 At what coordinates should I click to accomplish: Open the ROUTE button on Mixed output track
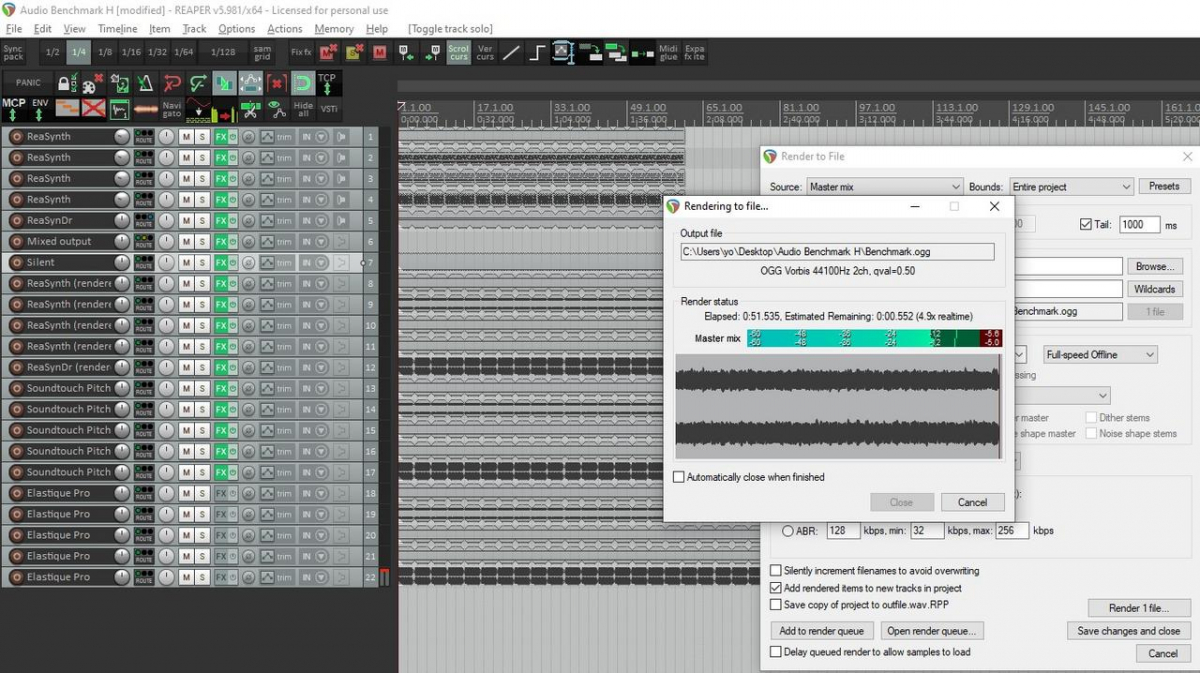tap(144, 241)
